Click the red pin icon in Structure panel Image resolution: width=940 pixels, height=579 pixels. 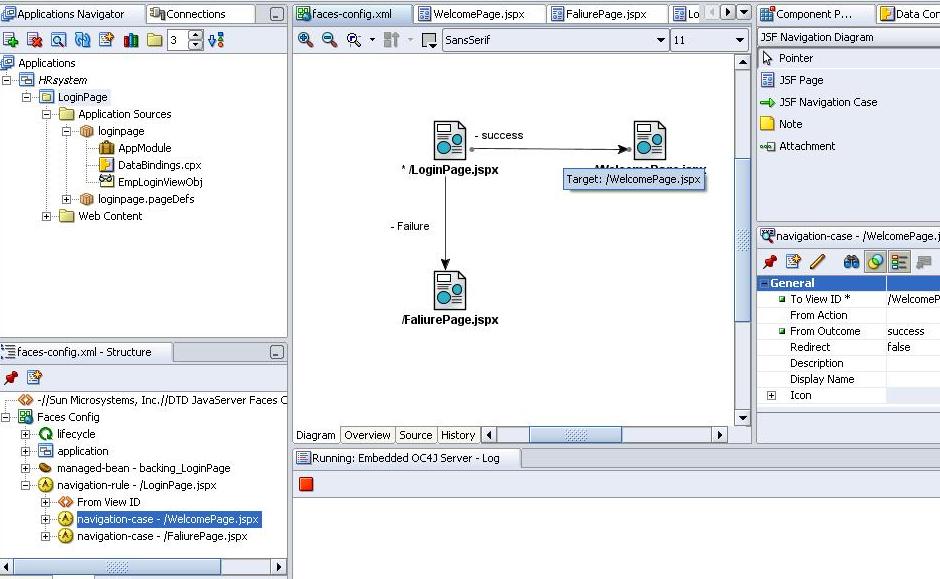tap(12, 377)
